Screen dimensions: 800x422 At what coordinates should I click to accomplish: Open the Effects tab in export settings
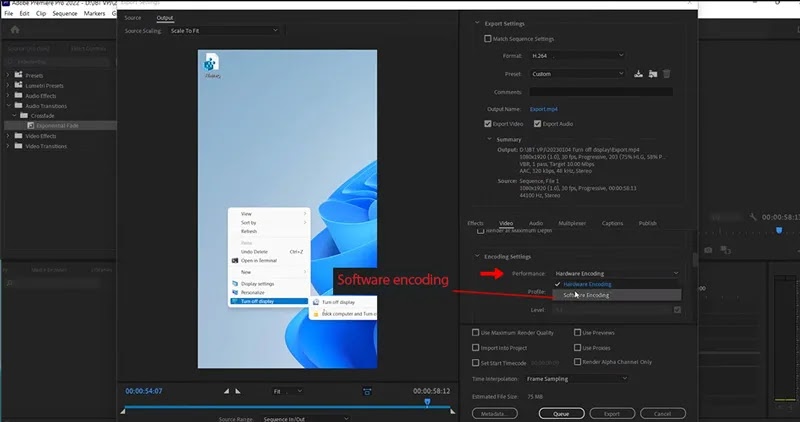click(x=476, y=223)
